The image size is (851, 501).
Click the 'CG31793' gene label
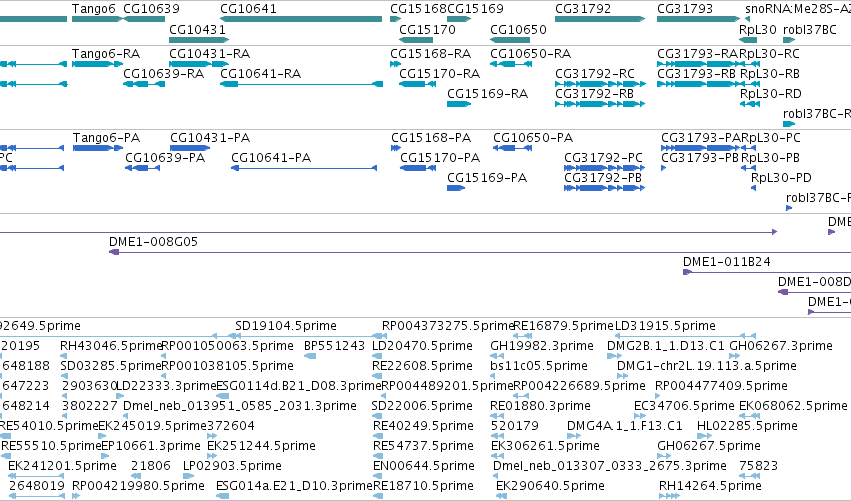[685, 9]
